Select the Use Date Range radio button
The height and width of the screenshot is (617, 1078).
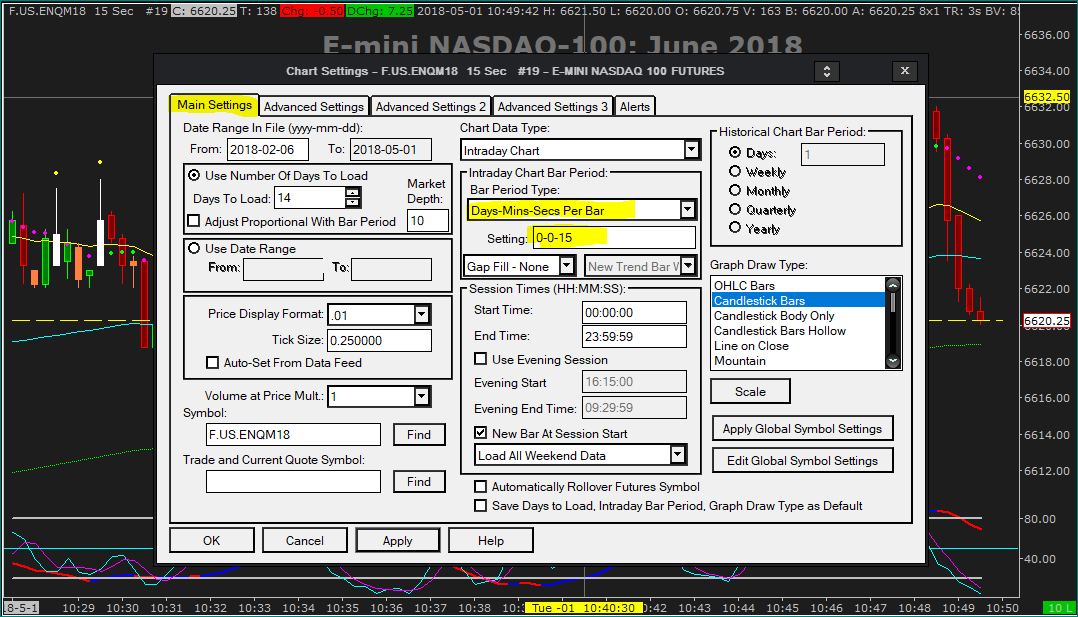pos(194,248)
